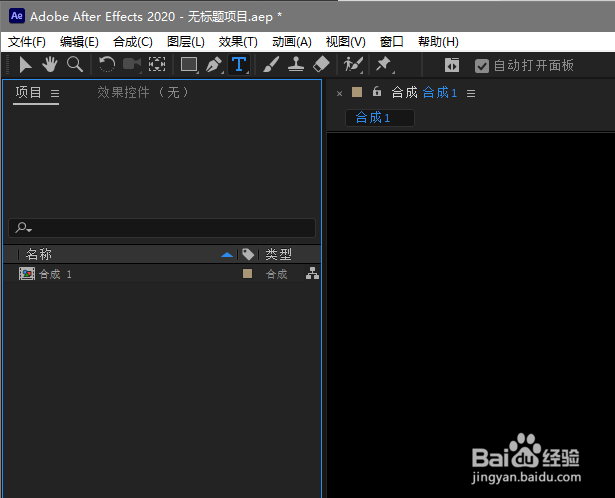The image size is (615, 498).
Task: Click the tan color label on viewer tab
Action: [357, 92]
